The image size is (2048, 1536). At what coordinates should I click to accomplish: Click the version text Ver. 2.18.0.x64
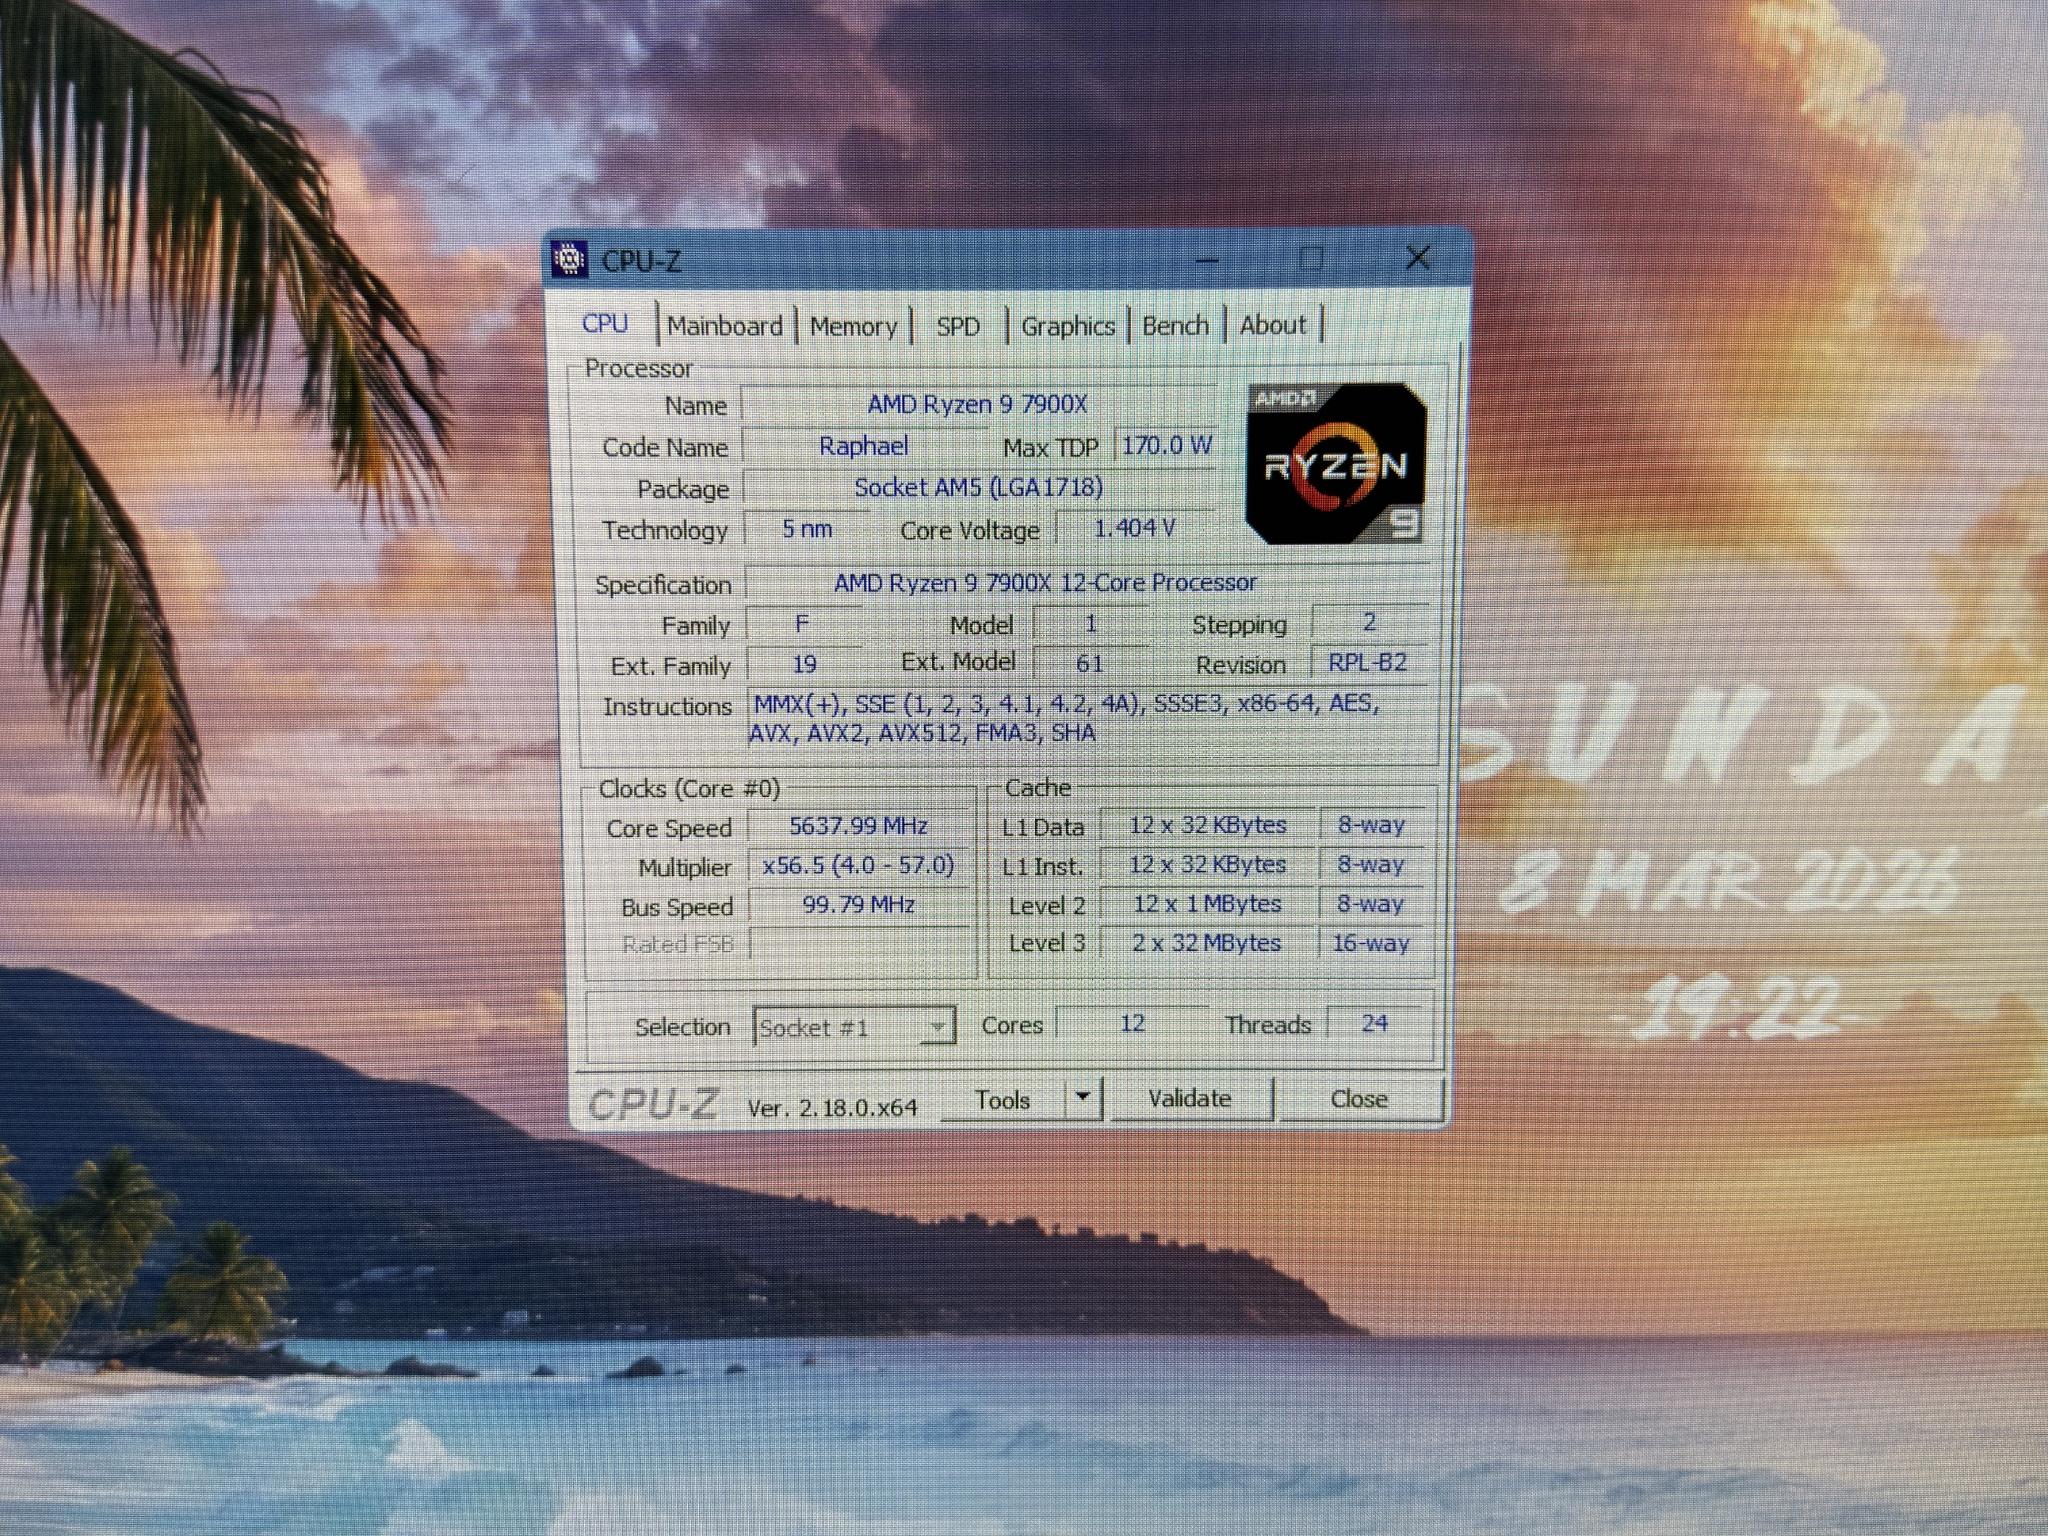[832, 1107]
